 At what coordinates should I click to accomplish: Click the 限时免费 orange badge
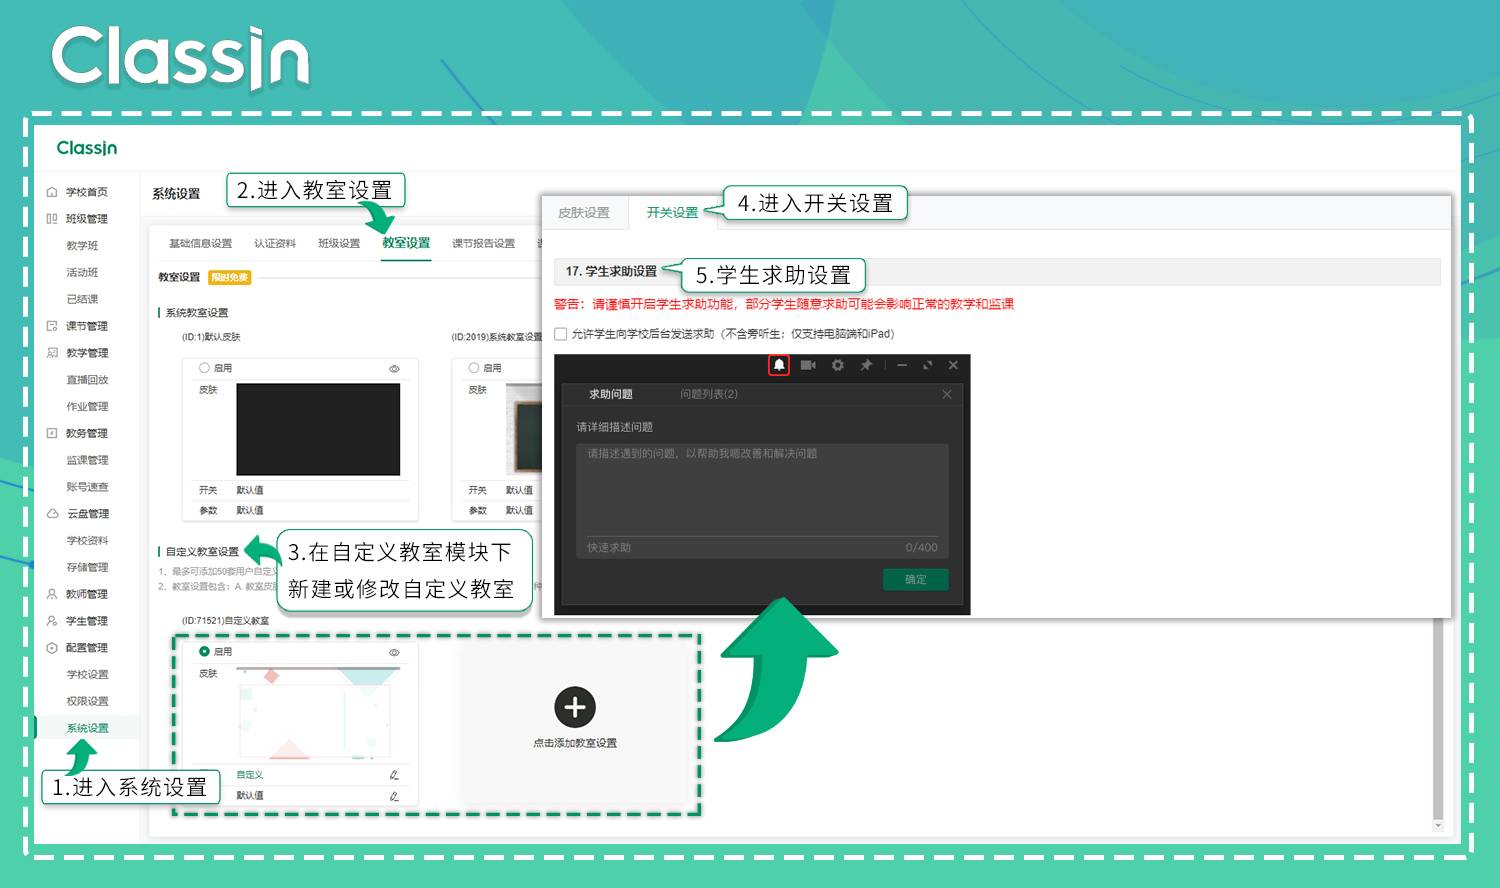(x=230, y=277)
